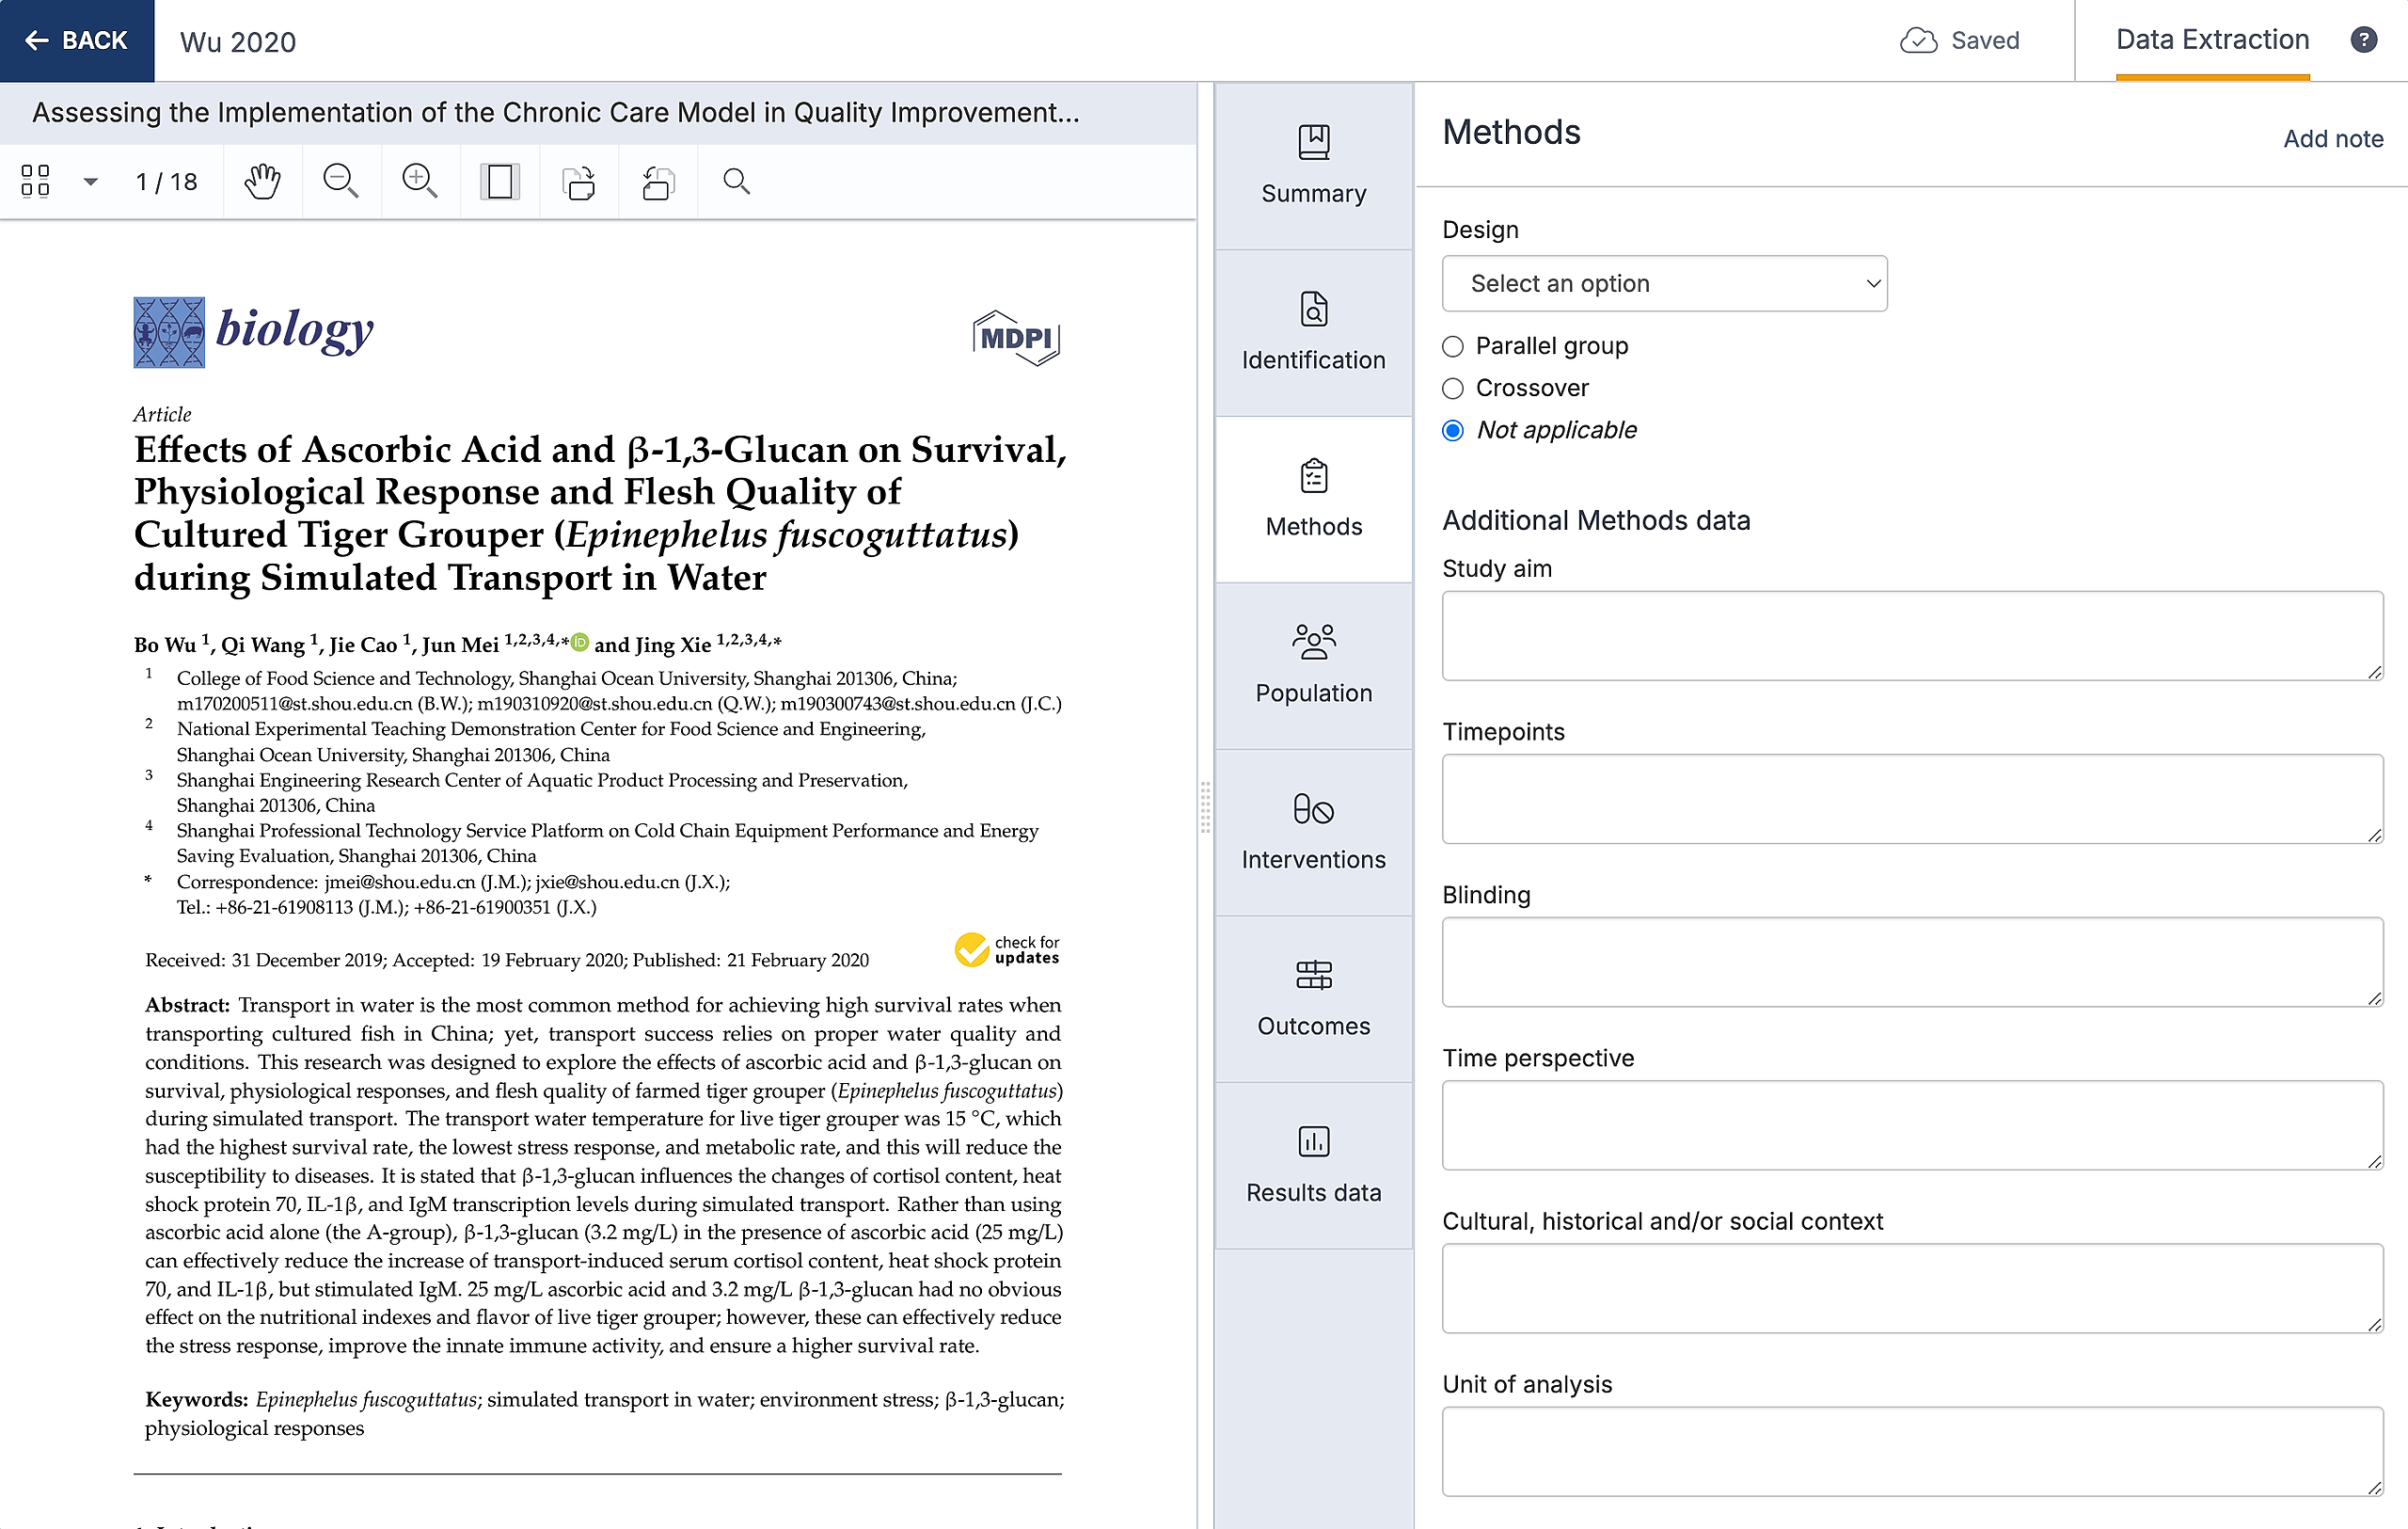Image resolution: width=2408 pixels, height=1529 pixels.
Task: Select the Parallel group radio option
Action: tap(1453, 346)
